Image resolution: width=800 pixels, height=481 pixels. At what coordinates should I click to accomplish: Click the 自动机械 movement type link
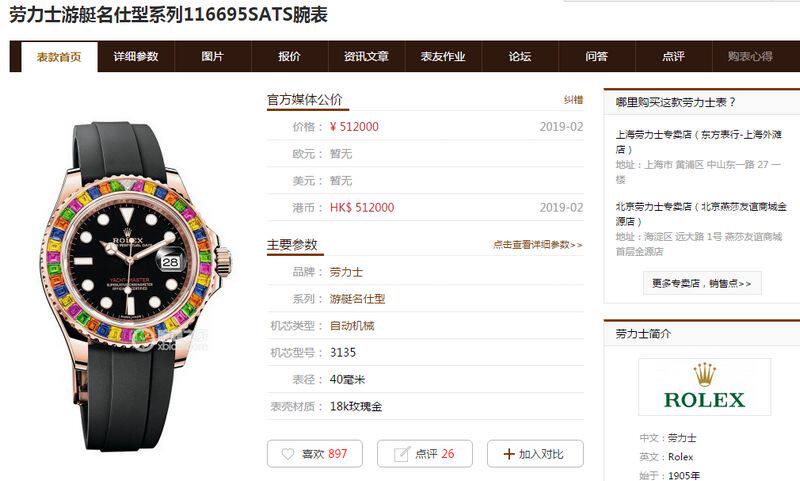[x=352, y=325]
